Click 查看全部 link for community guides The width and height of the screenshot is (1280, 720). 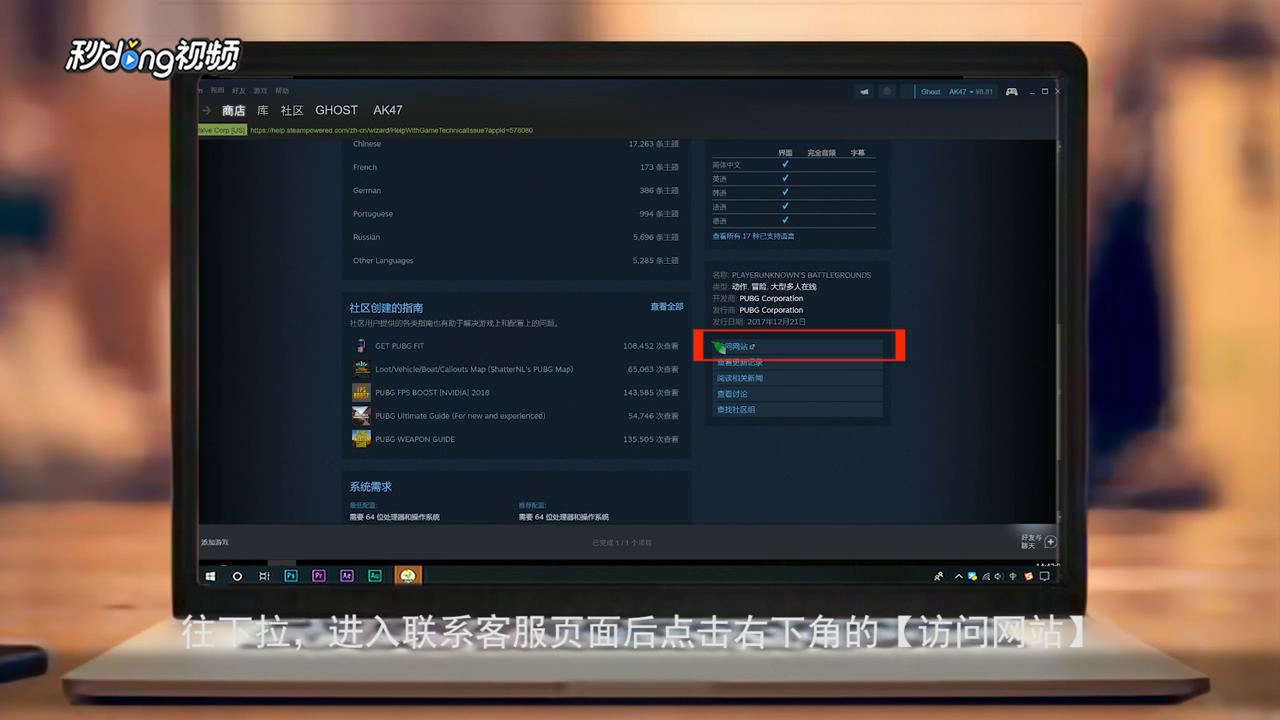(667, 307)
